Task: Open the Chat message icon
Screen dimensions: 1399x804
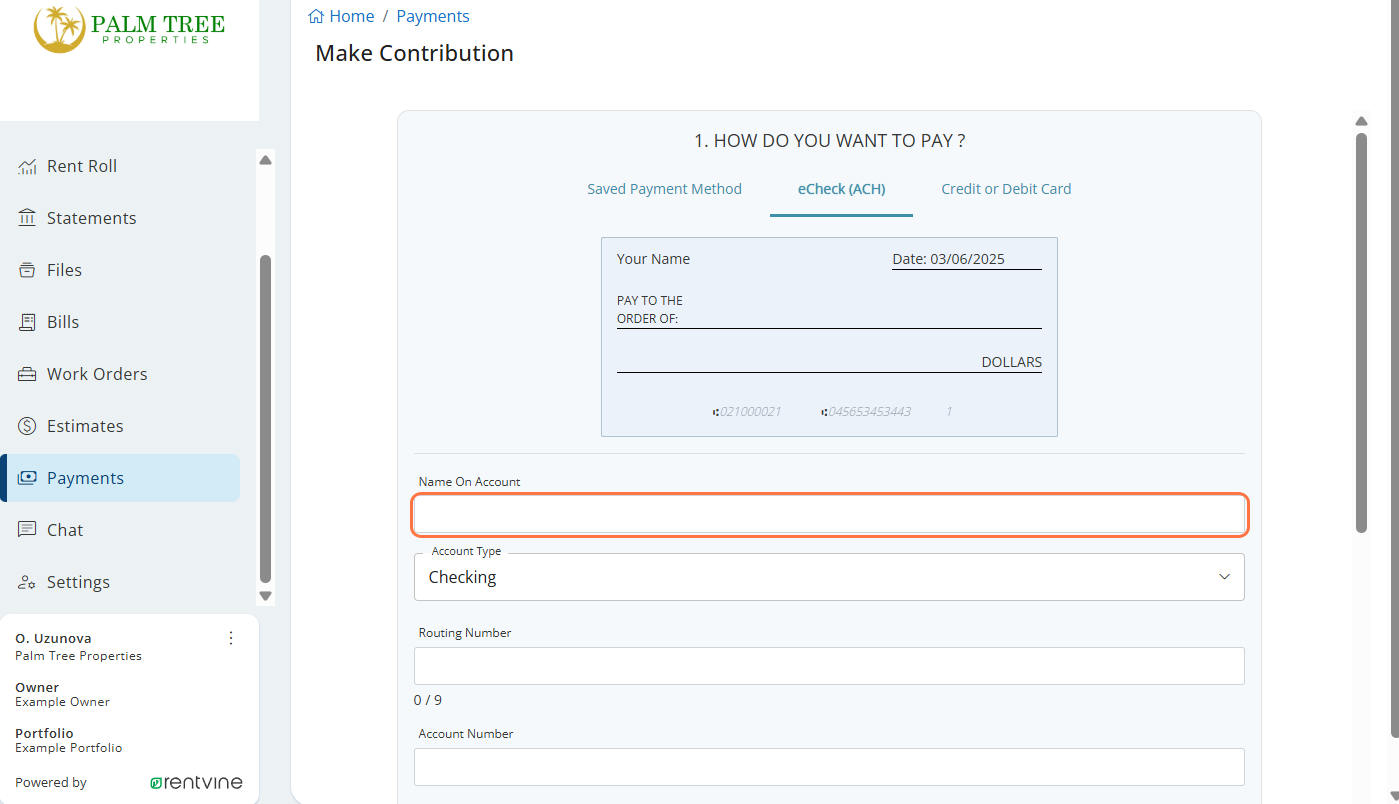Action: pos(27,530)
